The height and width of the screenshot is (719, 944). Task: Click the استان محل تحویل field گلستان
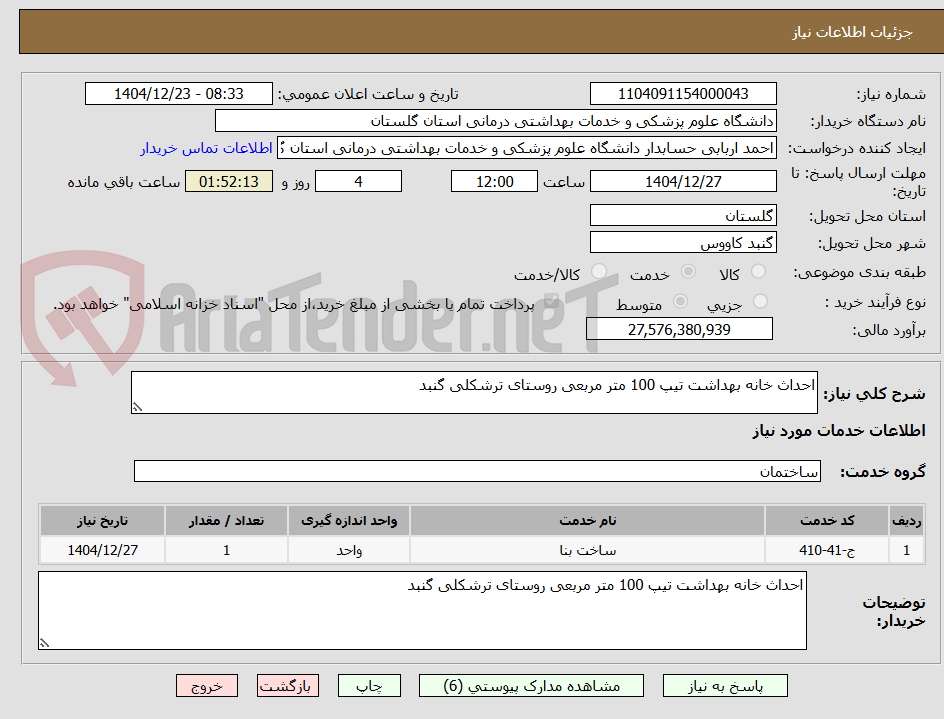683,216
